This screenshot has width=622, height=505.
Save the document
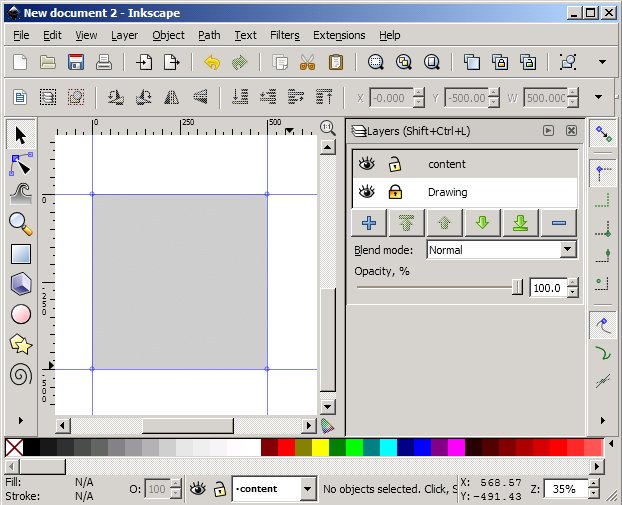tap(76, 62)
